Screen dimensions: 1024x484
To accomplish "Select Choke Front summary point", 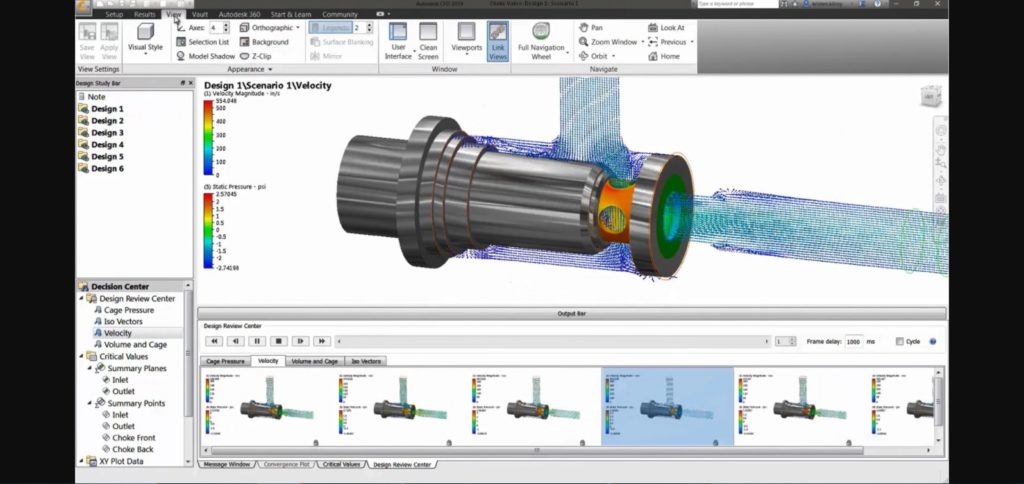I will point(133,438).
